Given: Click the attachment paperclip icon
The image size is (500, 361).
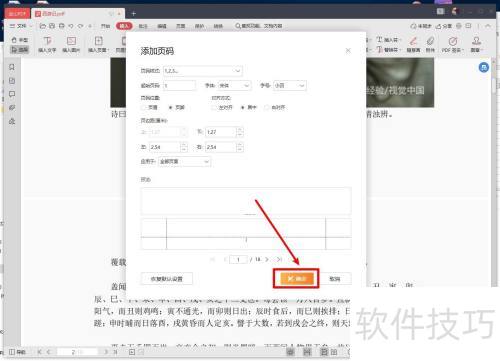Looking at the screenshot, I should click(x=430, y=44).
